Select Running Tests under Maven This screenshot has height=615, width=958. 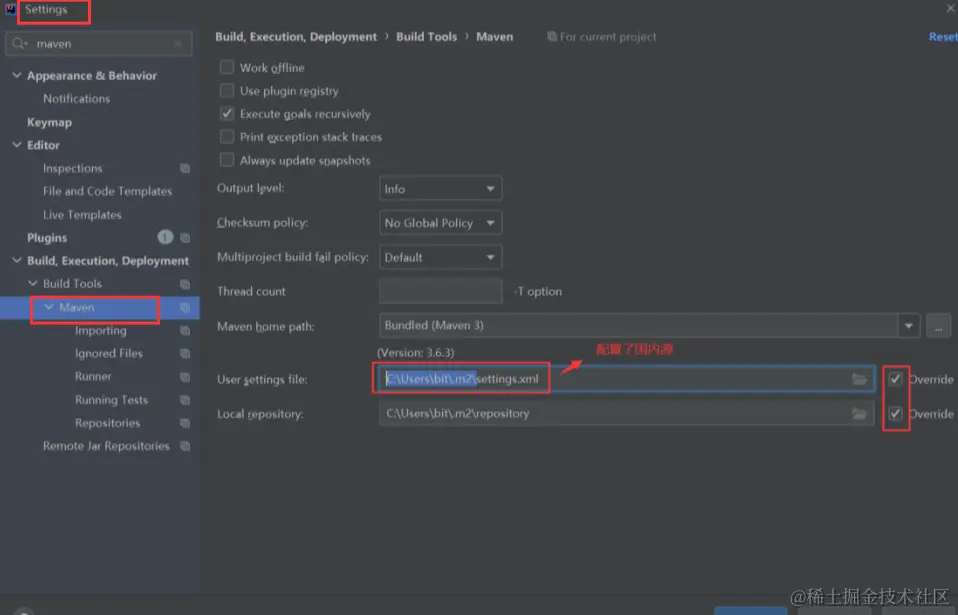click(x=111, y=400)
